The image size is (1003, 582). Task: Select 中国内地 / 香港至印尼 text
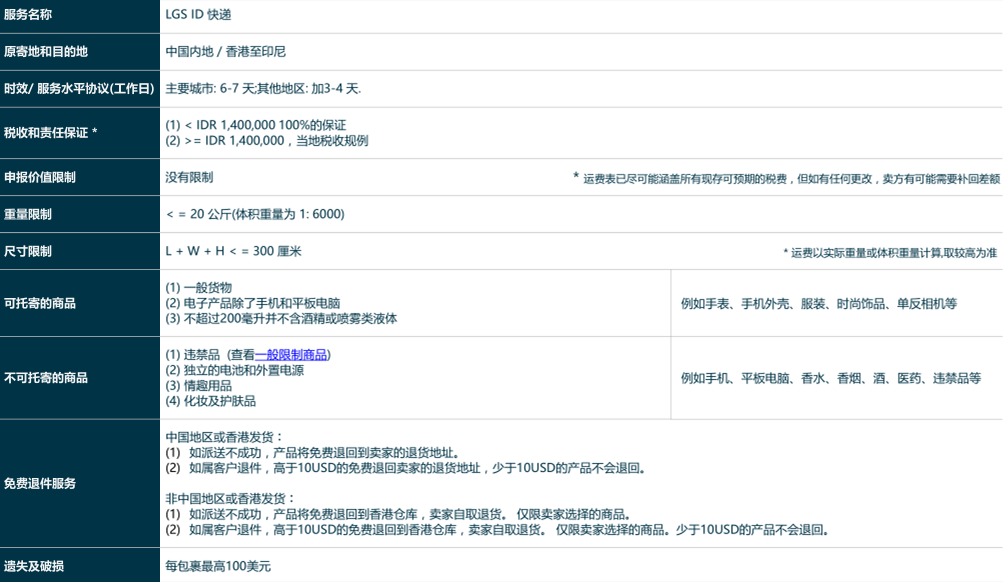(x=225, y=52)
